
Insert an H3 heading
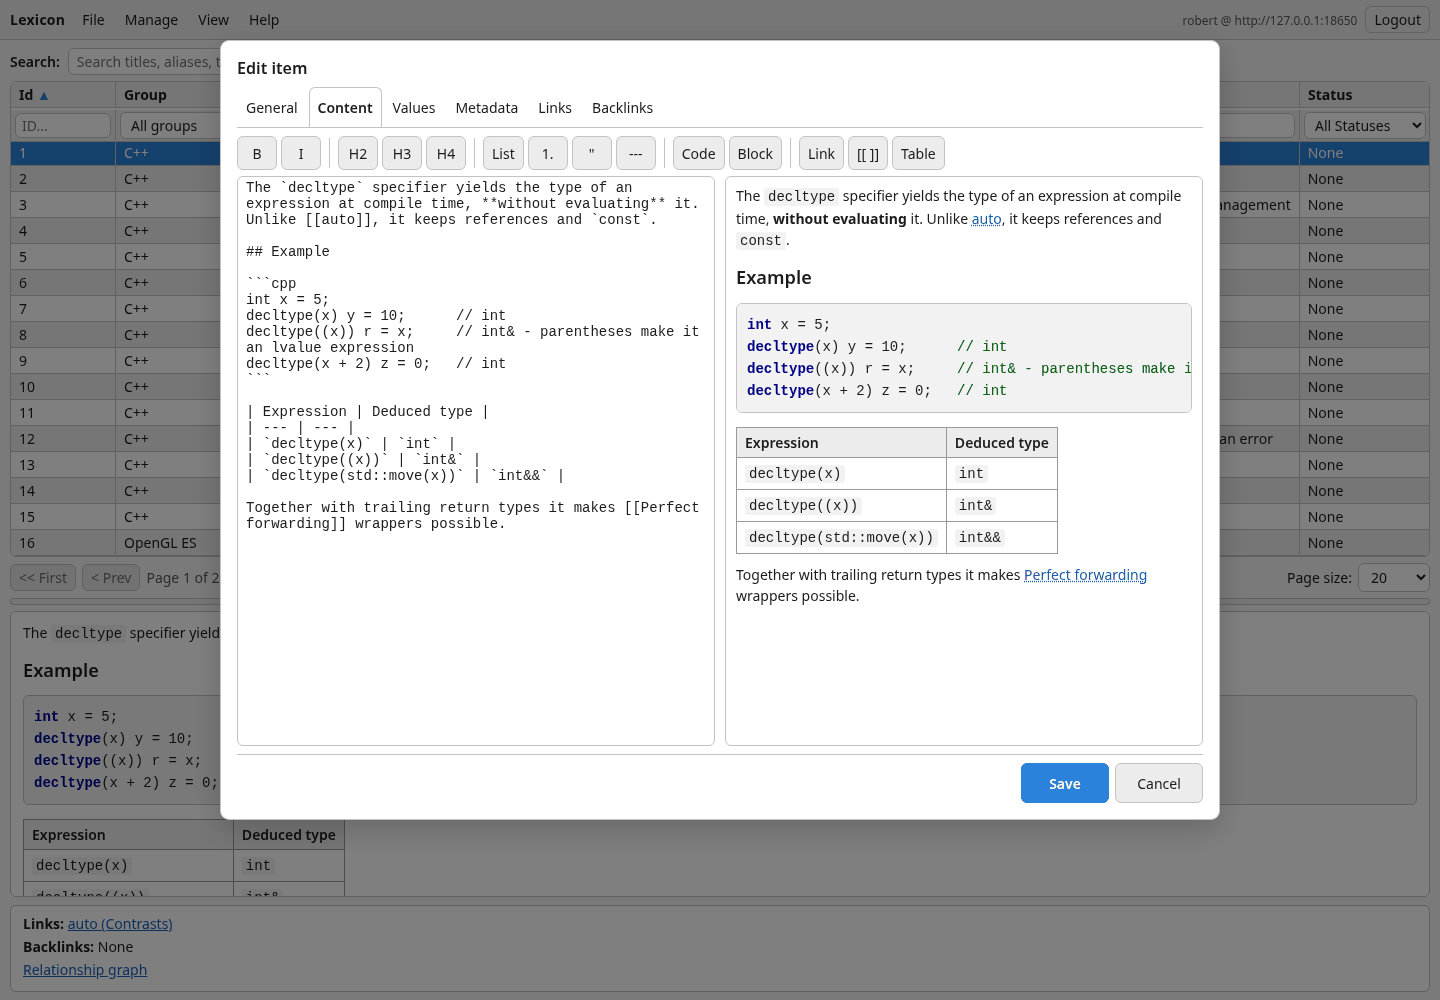coord(402,154)
